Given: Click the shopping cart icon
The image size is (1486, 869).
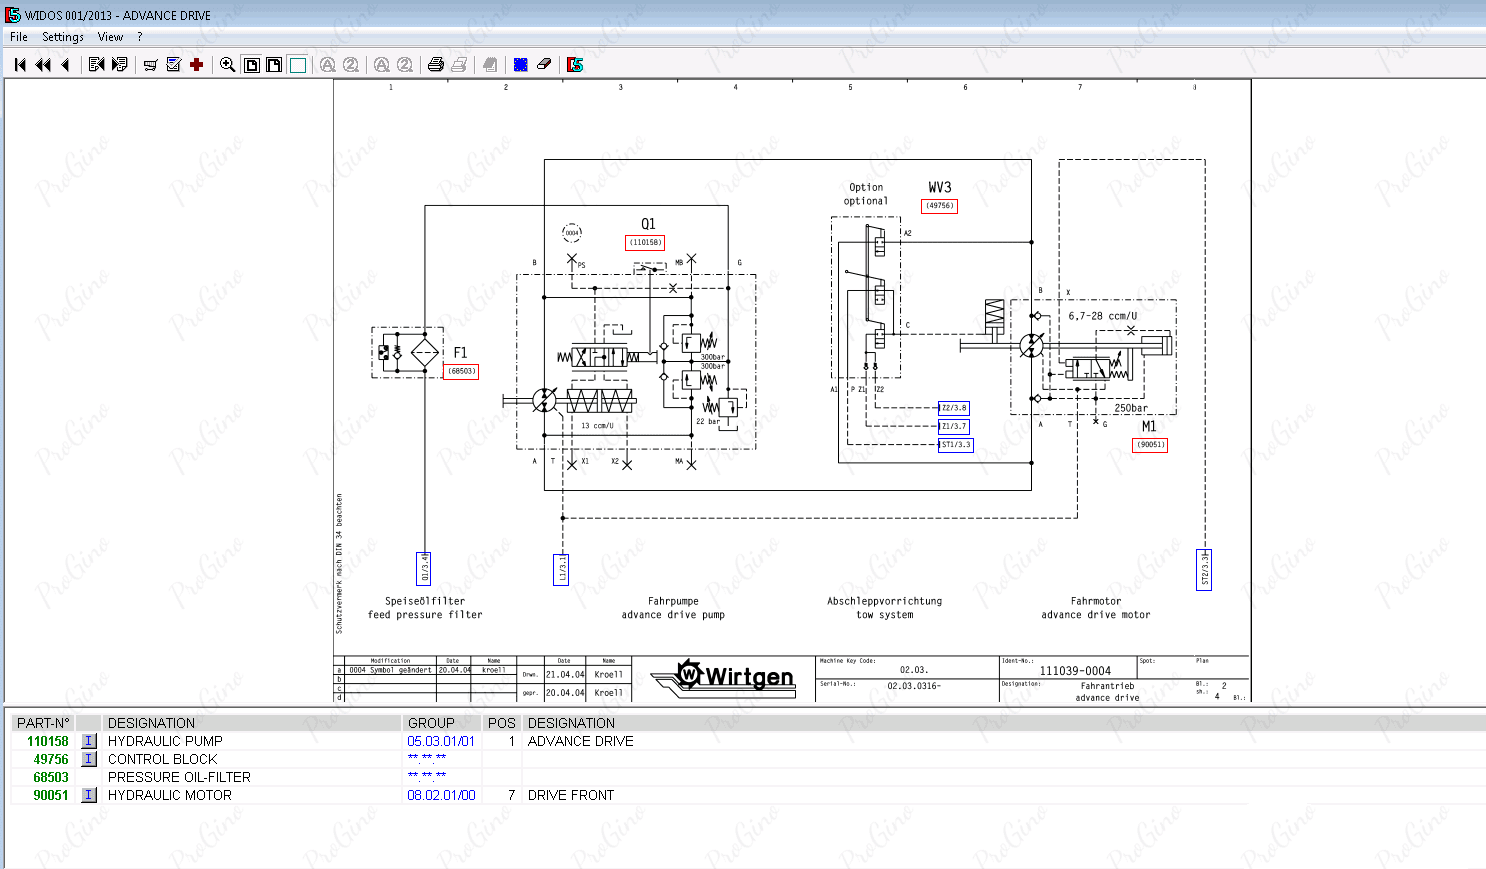Looking at the screenshot, I should pos(151,65).
